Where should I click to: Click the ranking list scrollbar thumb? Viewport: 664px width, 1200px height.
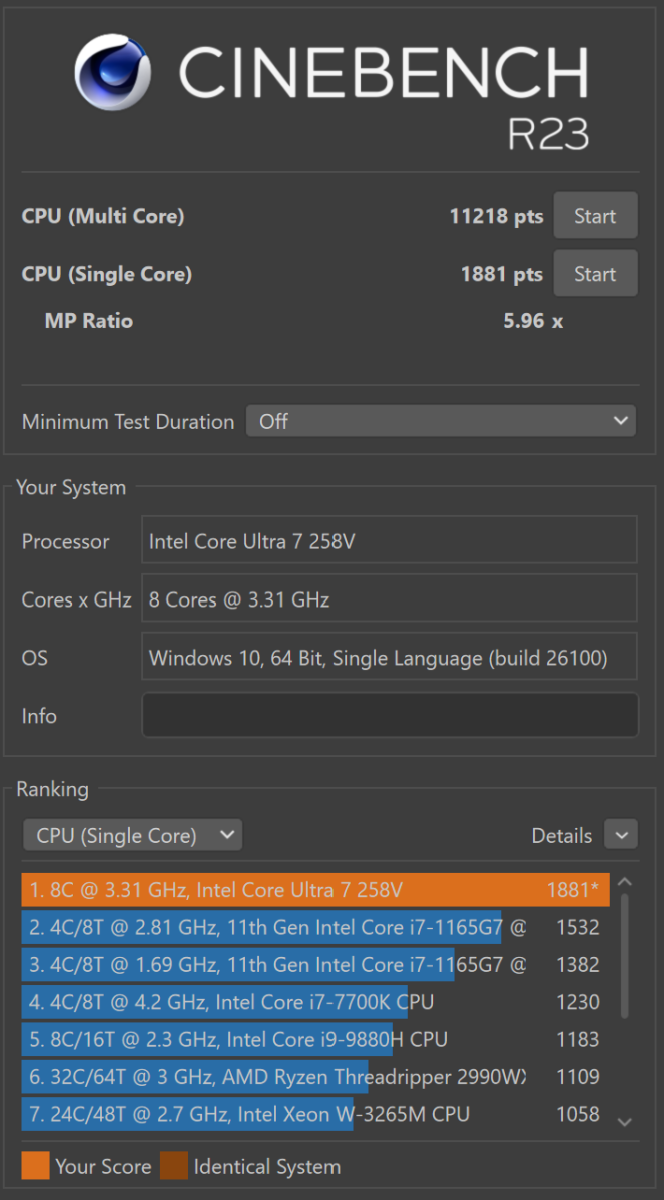click(x=625, y=955)
